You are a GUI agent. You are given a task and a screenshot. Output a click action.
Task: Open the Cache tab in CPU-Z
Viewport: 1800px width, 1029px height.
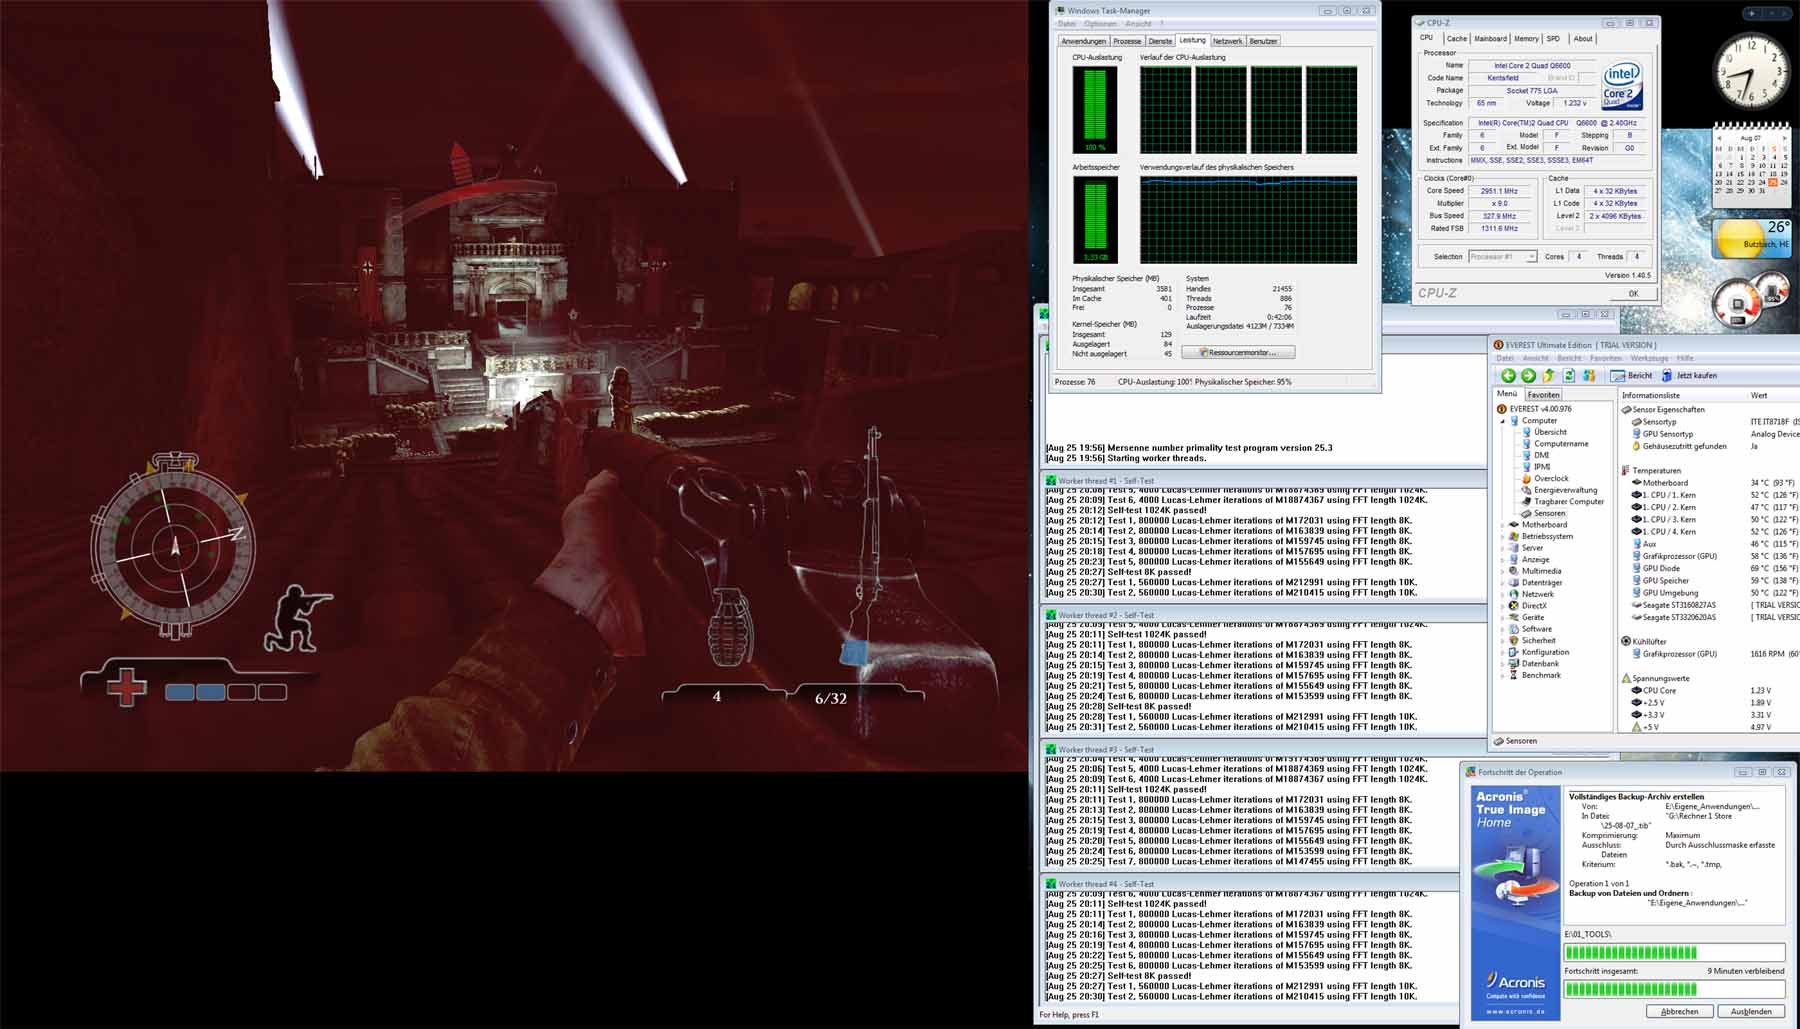pos(1456,39)
